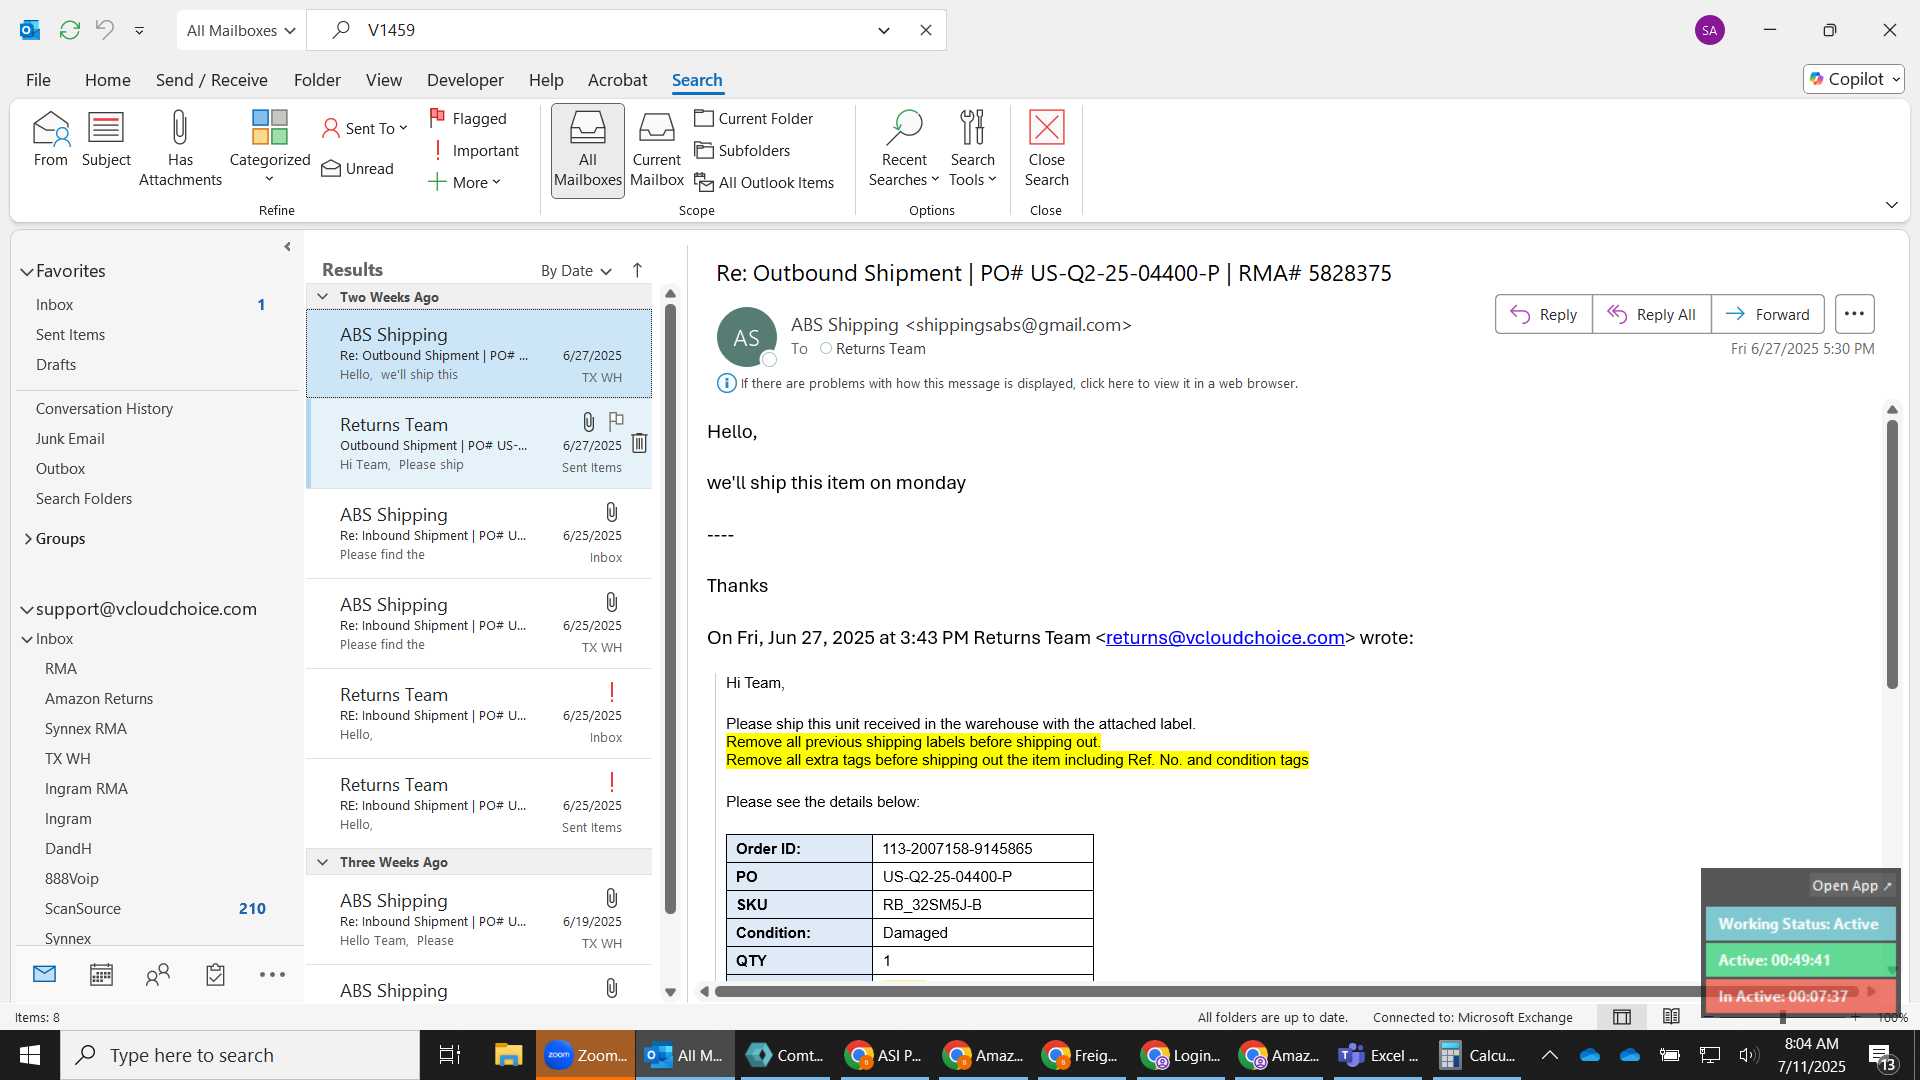This screenshot has width=1920, height=1080.
Task: Click Send/Receive All Folders sync icon
Action: pos(70,30)
